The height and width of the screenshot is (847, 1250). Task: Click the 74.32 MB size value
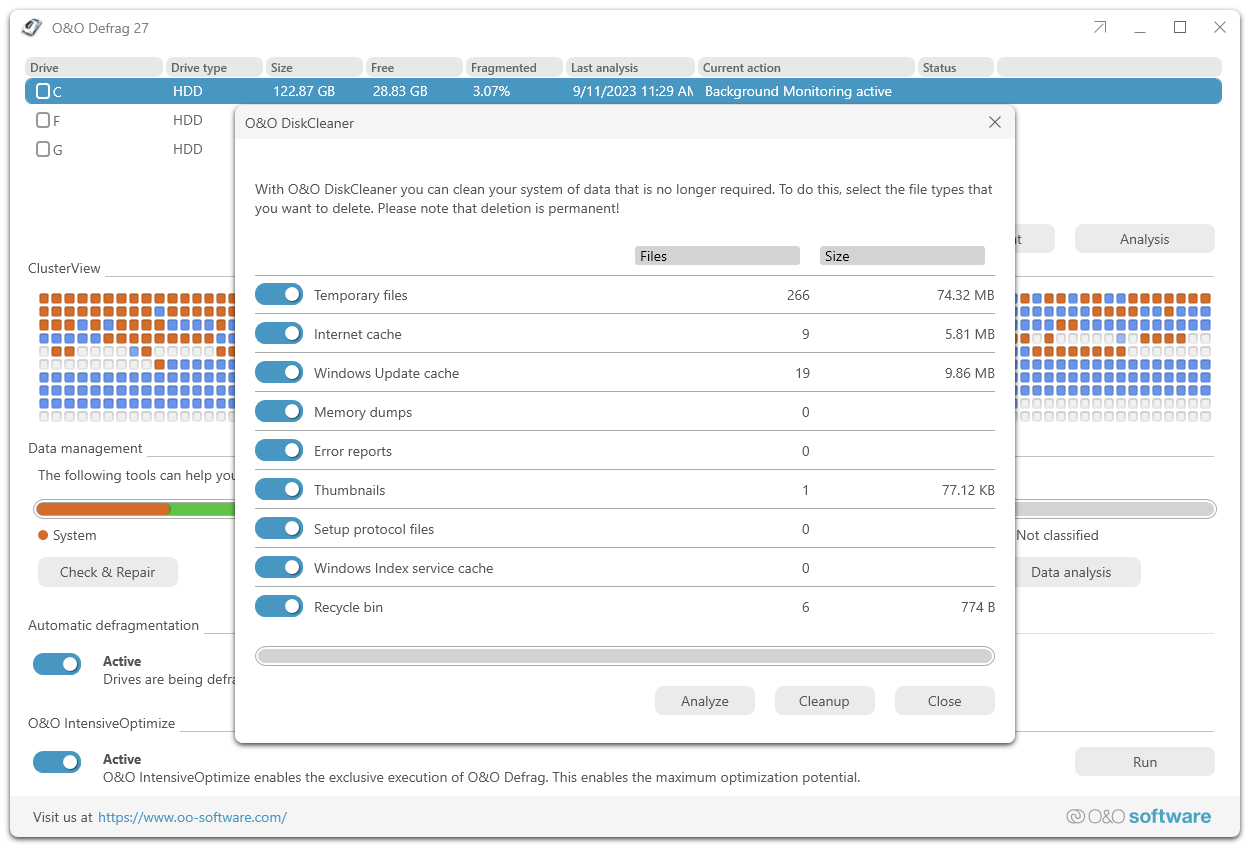point(966,295)
